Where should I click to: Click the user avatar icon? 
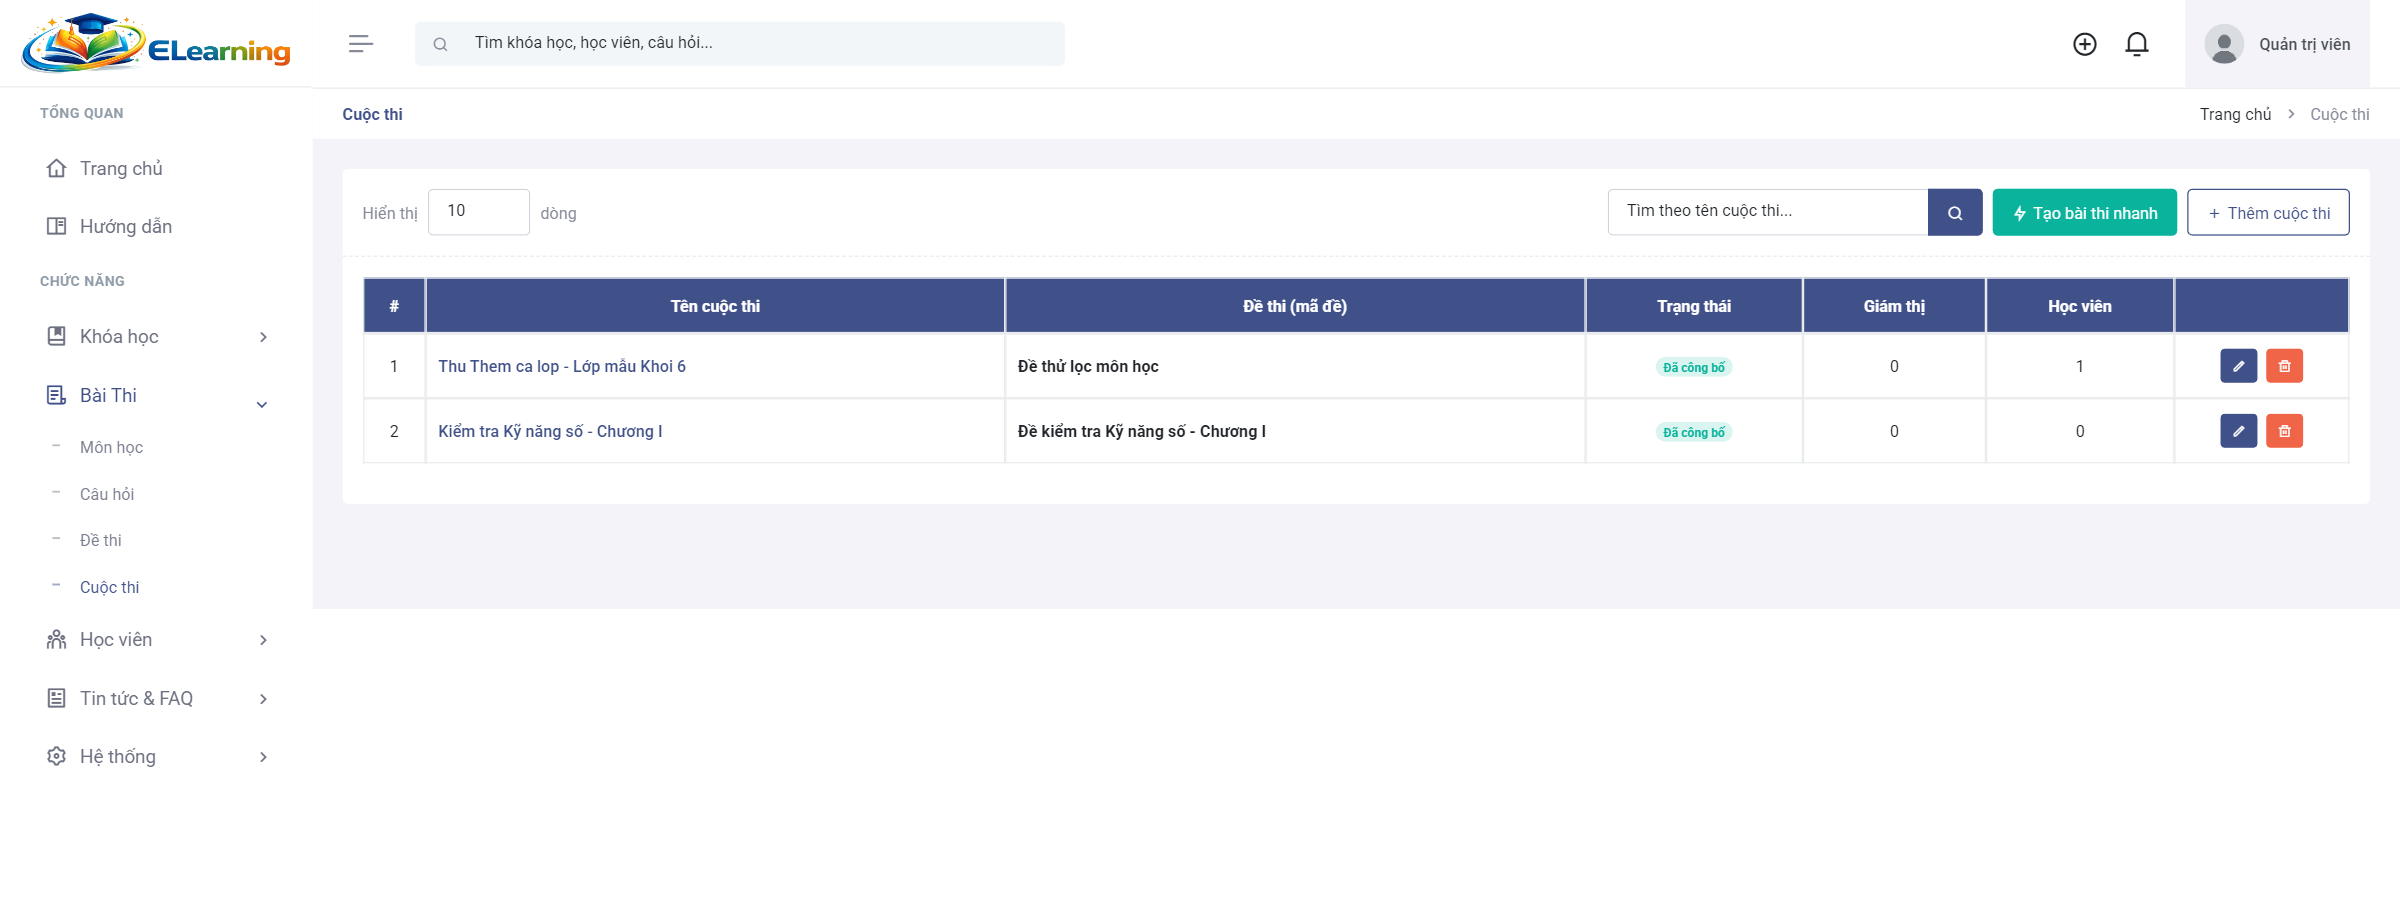coord(2224,44)
